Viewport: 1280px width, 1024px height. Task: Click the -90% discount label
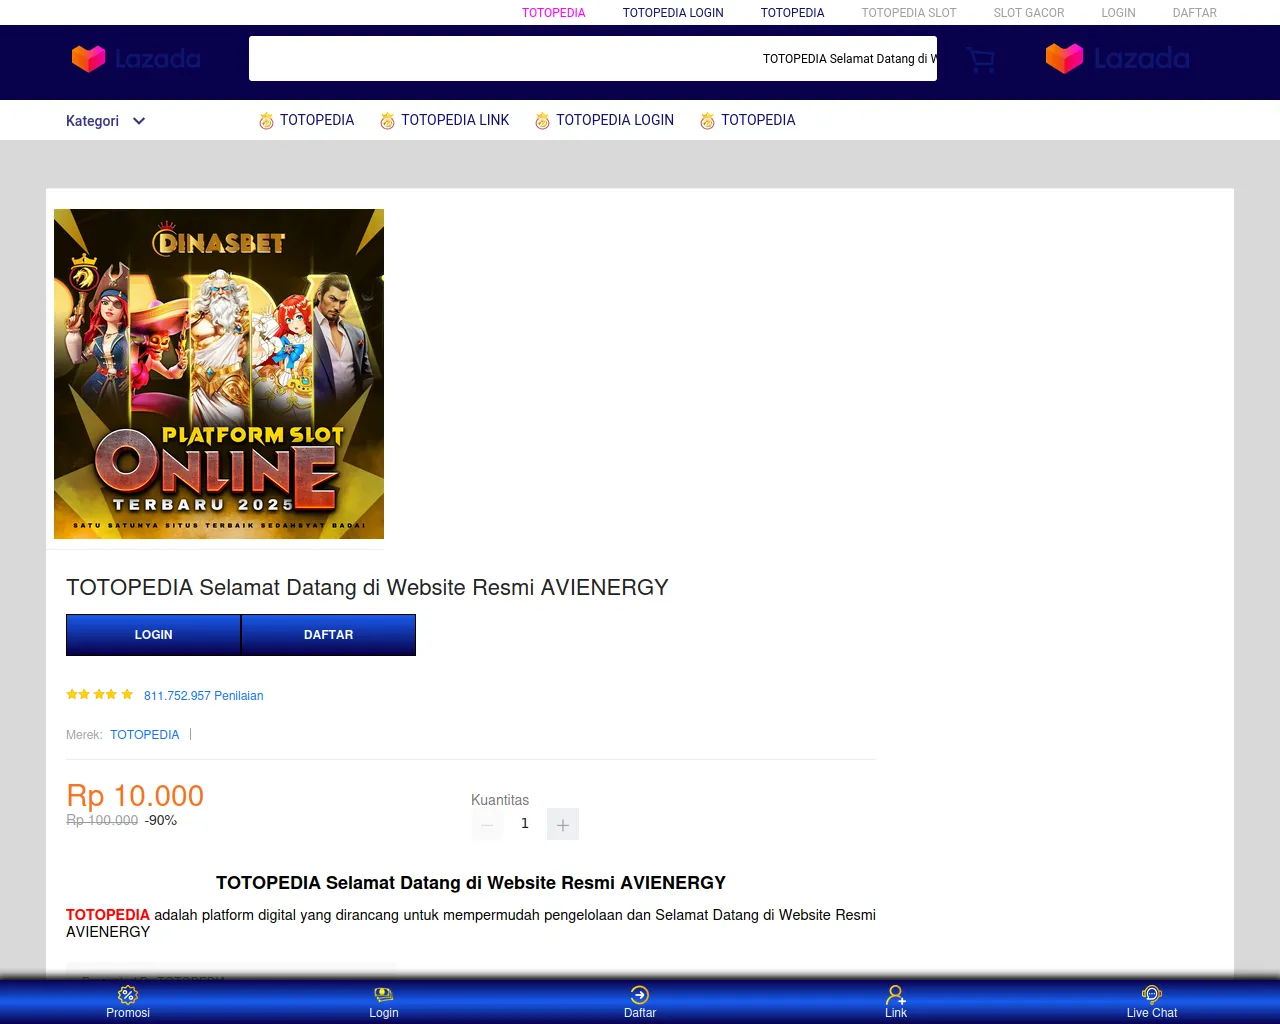tap(161, 821)
